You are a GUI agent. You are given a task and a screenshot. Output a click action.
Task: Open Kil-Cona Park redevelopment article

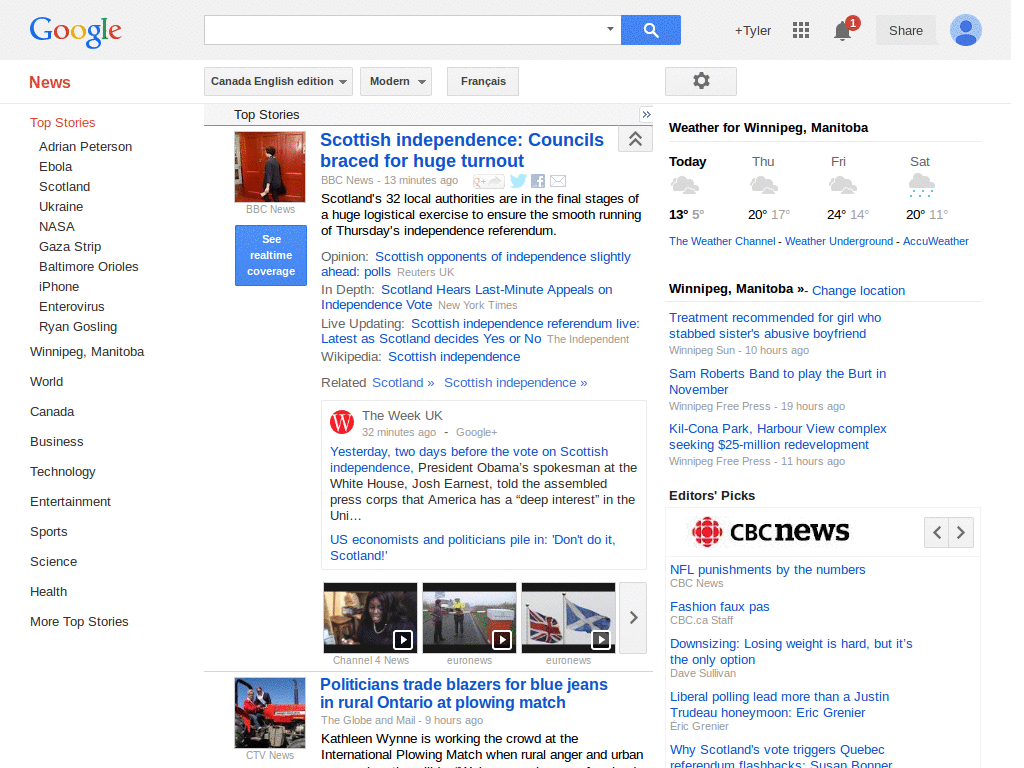(777, 437)
